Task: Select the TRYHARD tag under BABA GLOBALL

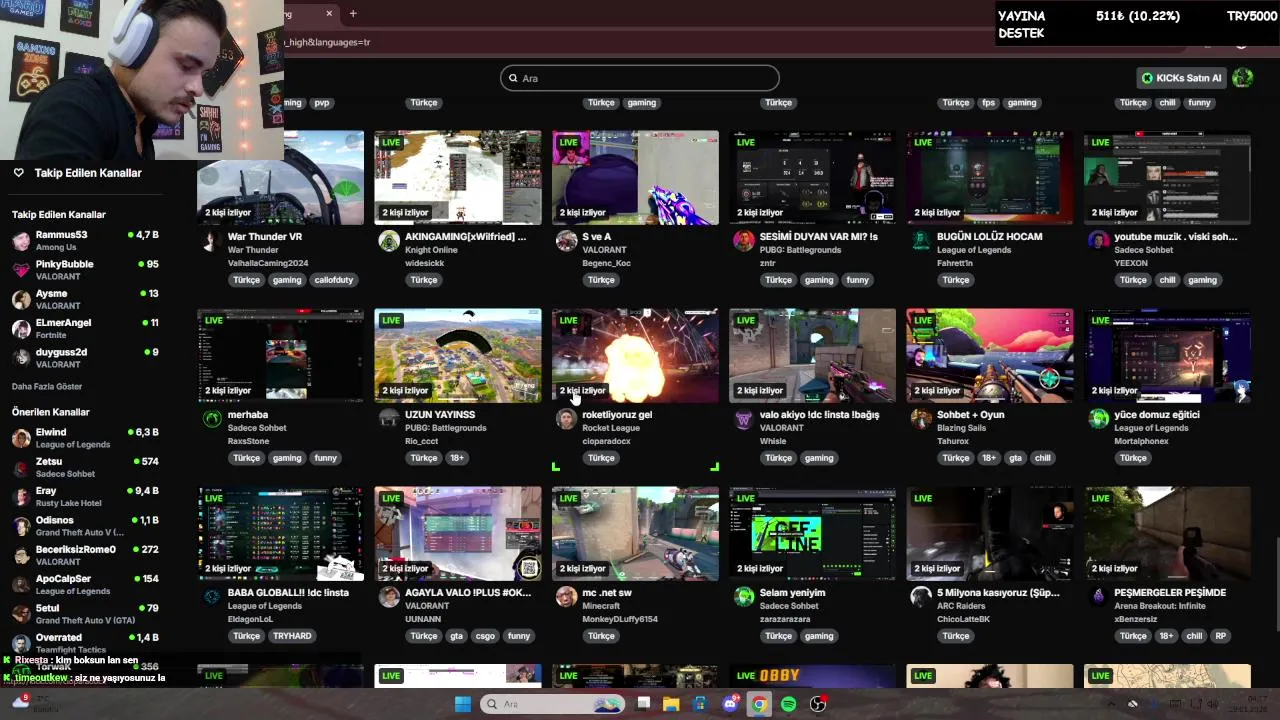Action: pyautogui.click(x=292, y=636)
